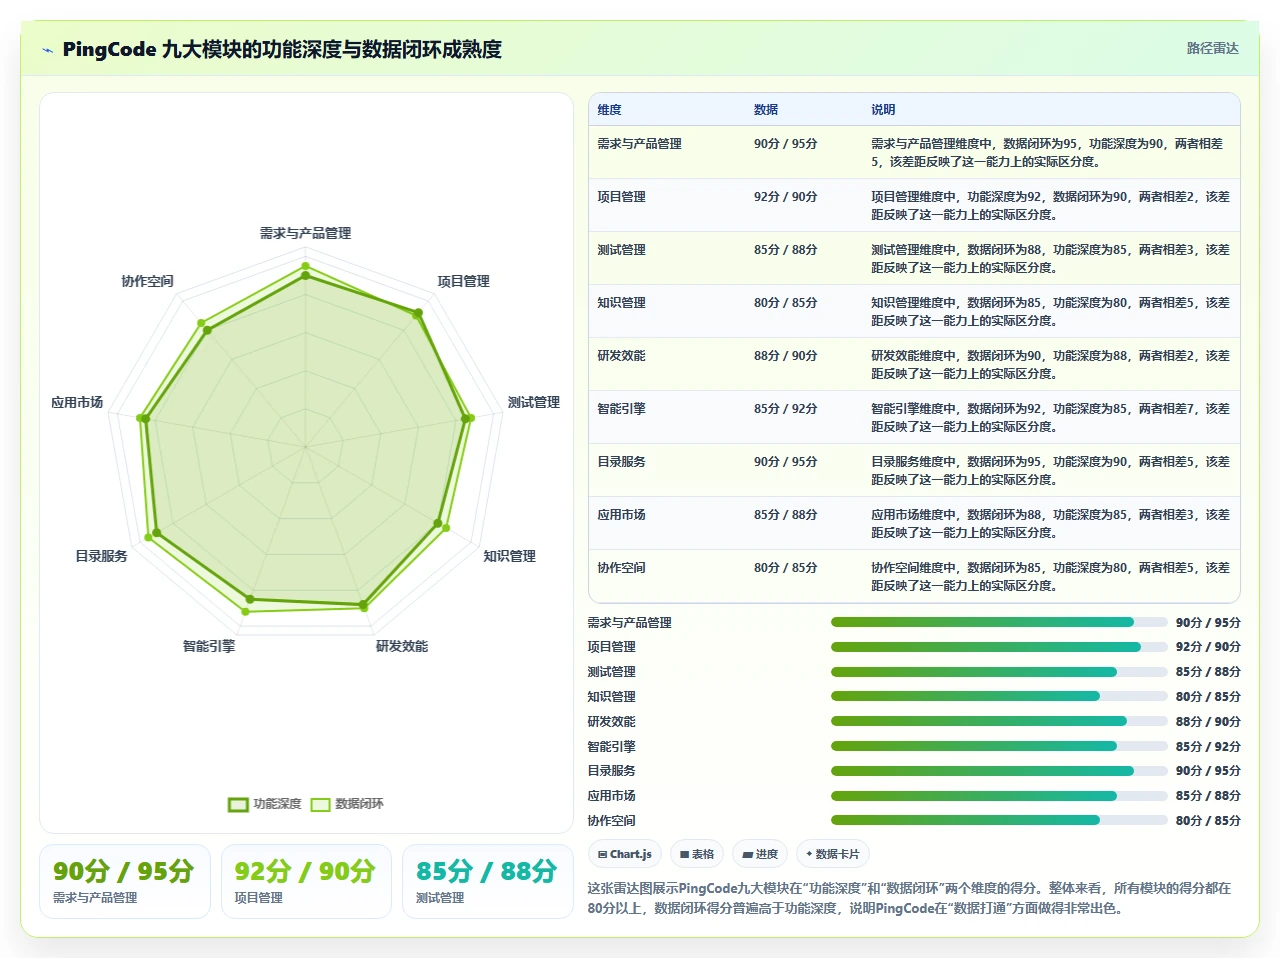Select the 测试管理 table row name

coord(621,250)
